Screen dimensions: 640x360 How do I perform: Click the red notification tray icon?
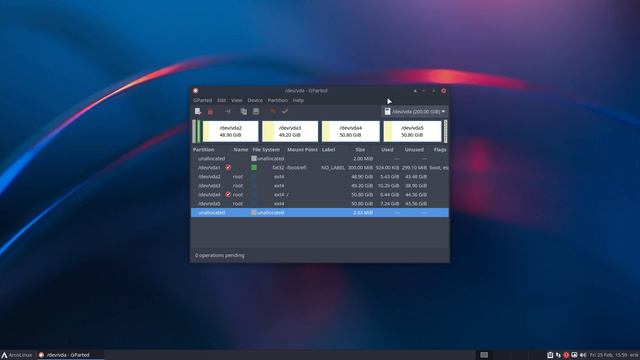[x=566, y=355]
